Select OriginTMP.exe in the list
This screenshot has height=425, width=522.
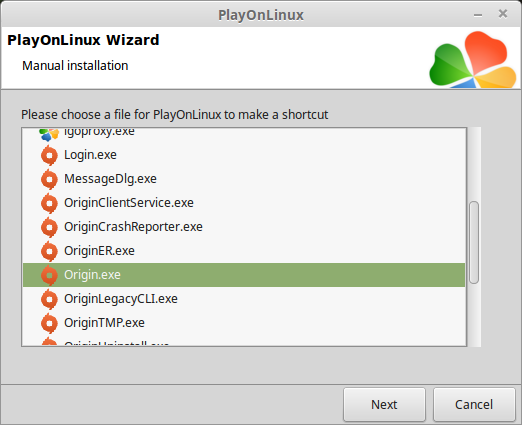coord(244,323)
